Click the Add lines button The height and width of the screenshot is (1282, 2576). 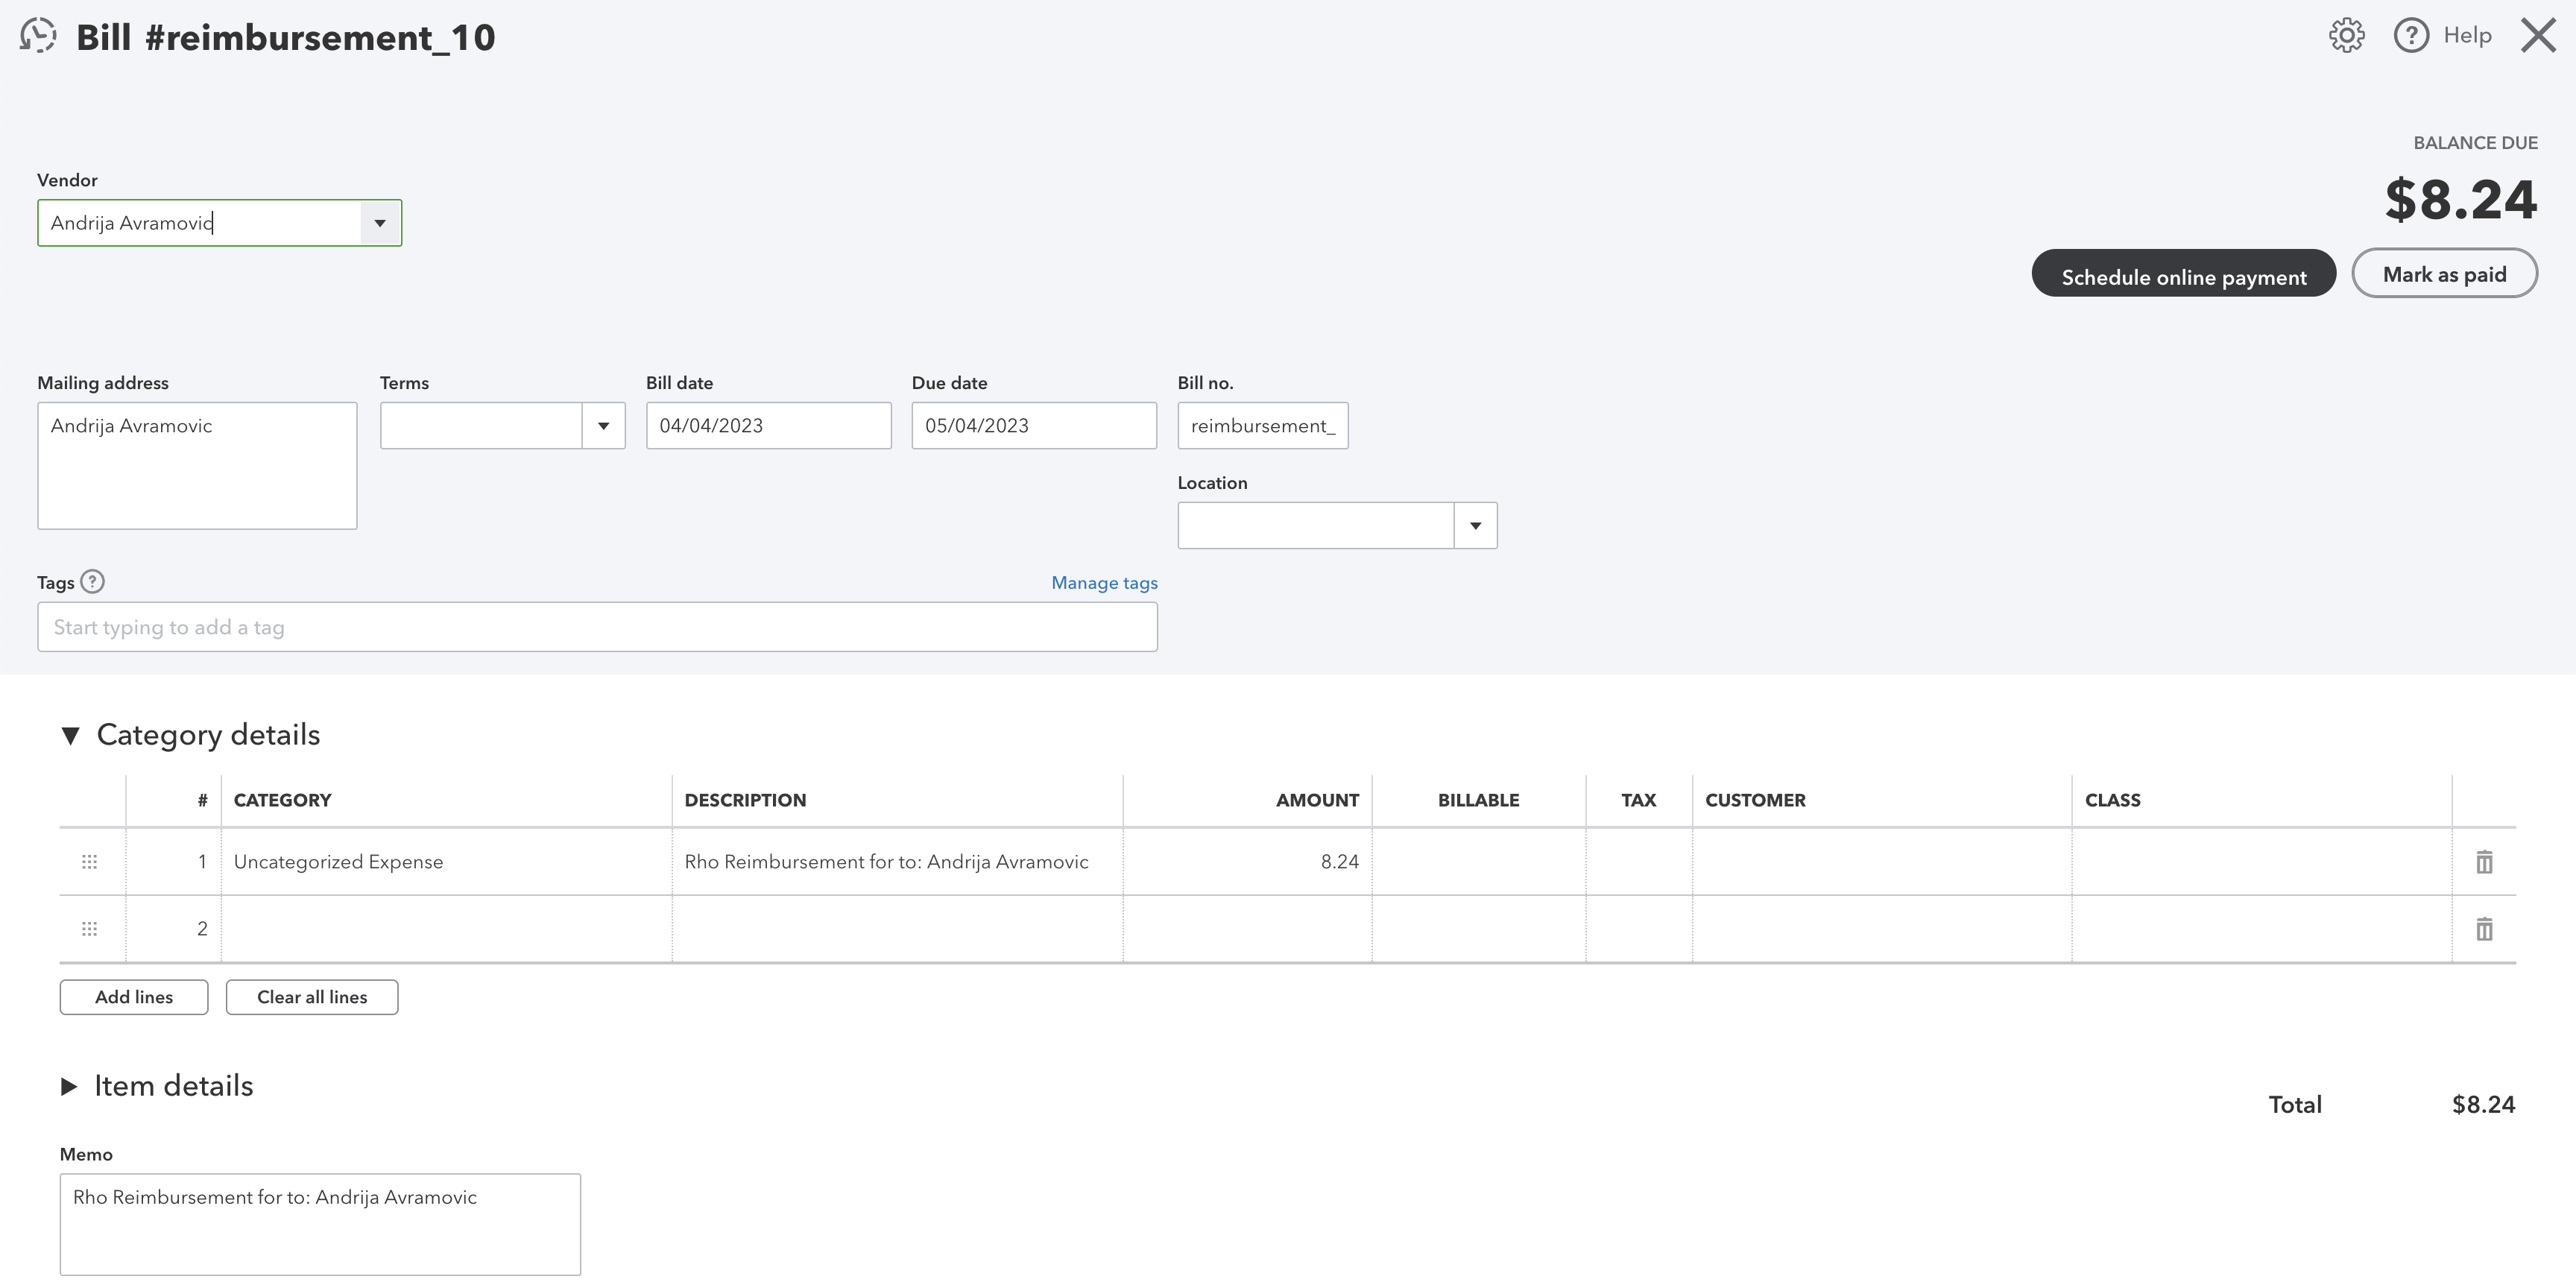(x=134, y=997)
